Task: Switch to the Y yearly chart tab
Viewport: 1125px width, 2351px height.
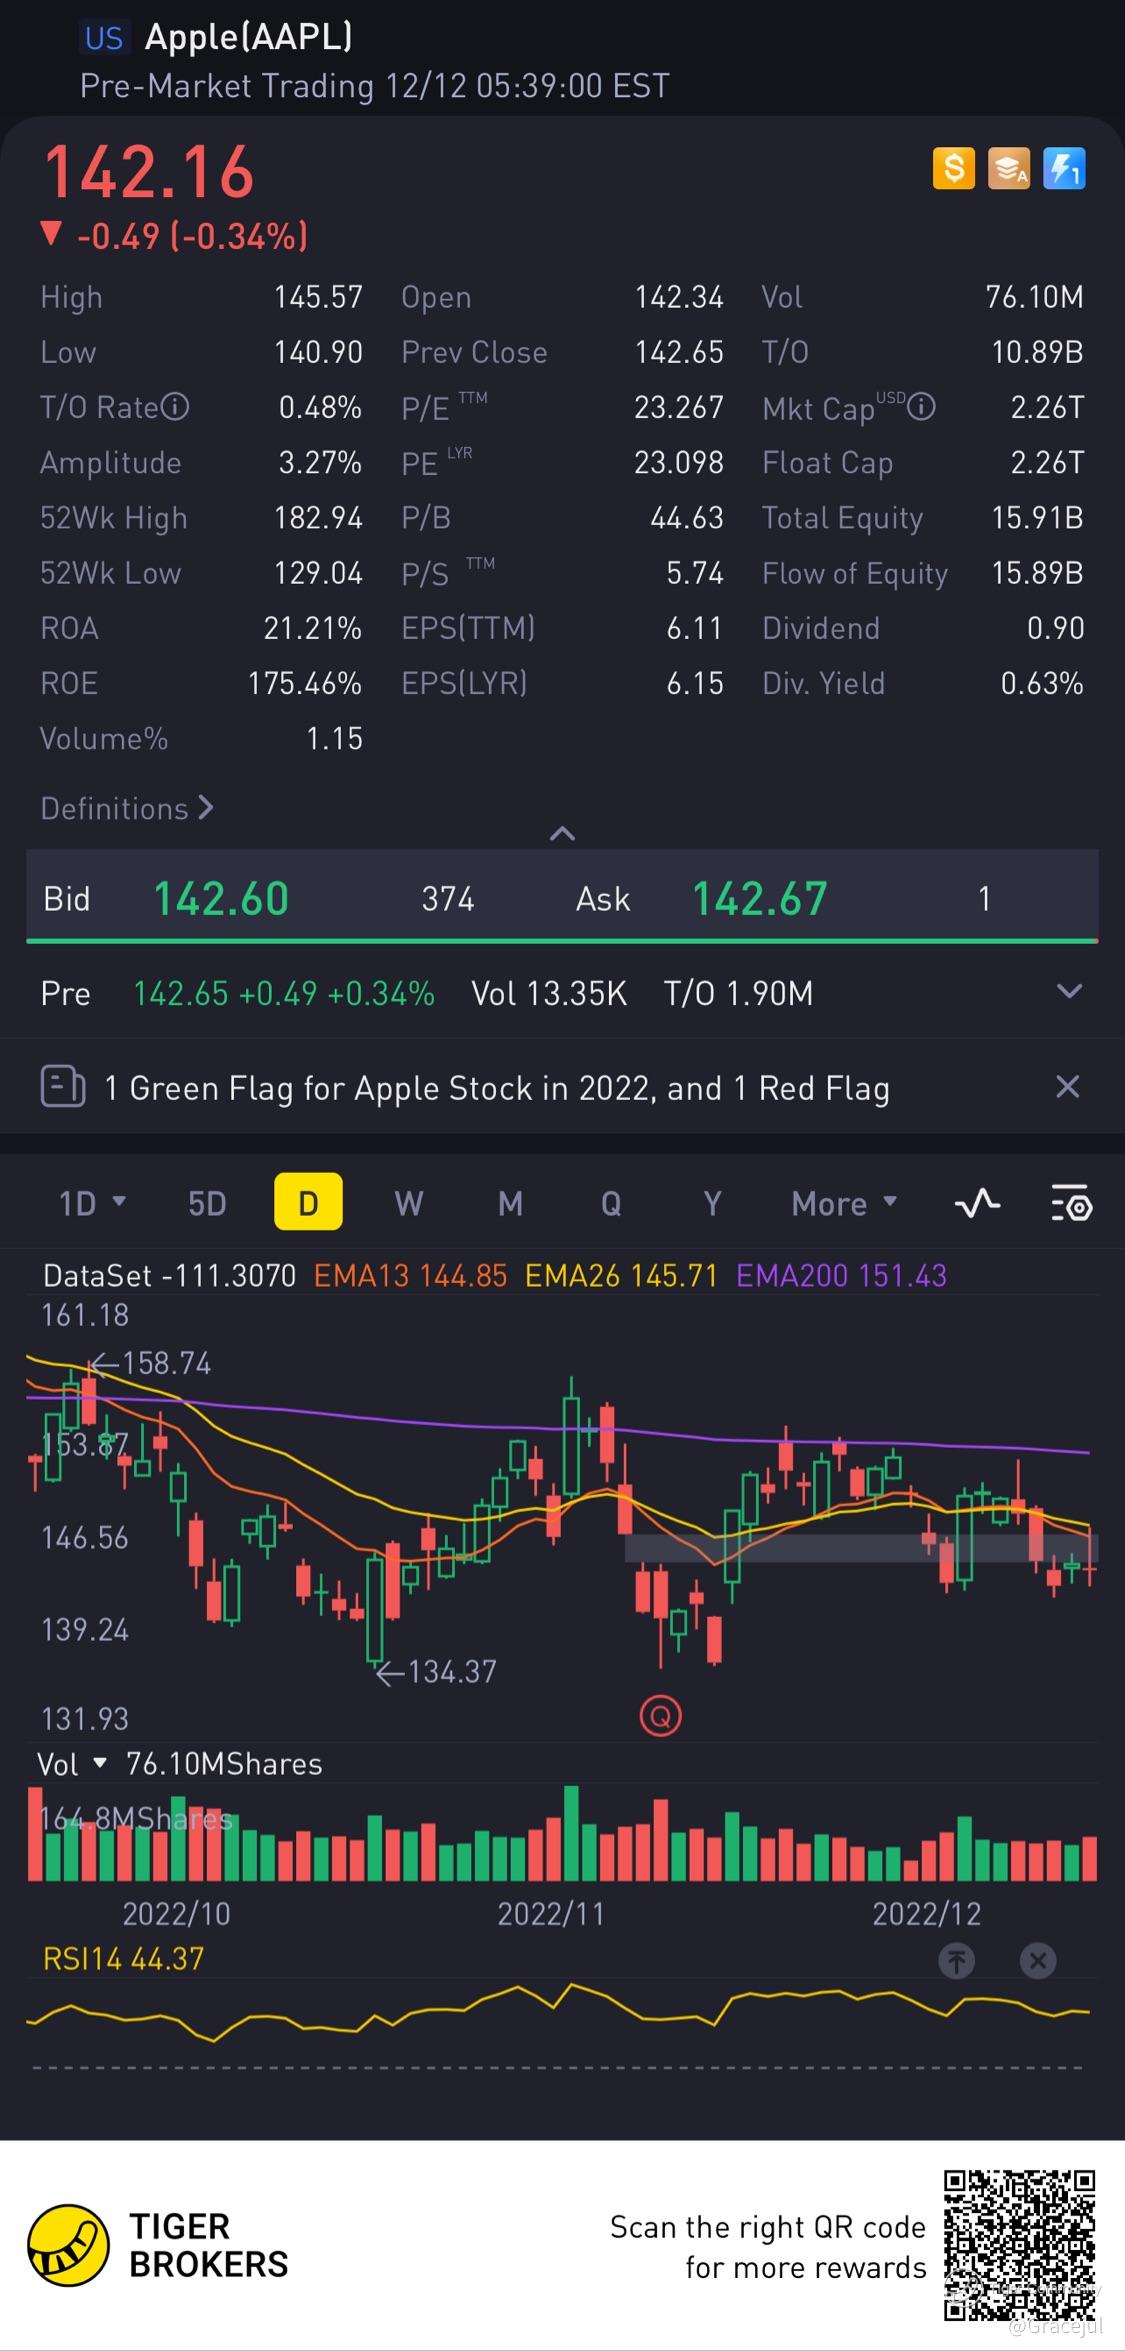Action: (712, 1203)
